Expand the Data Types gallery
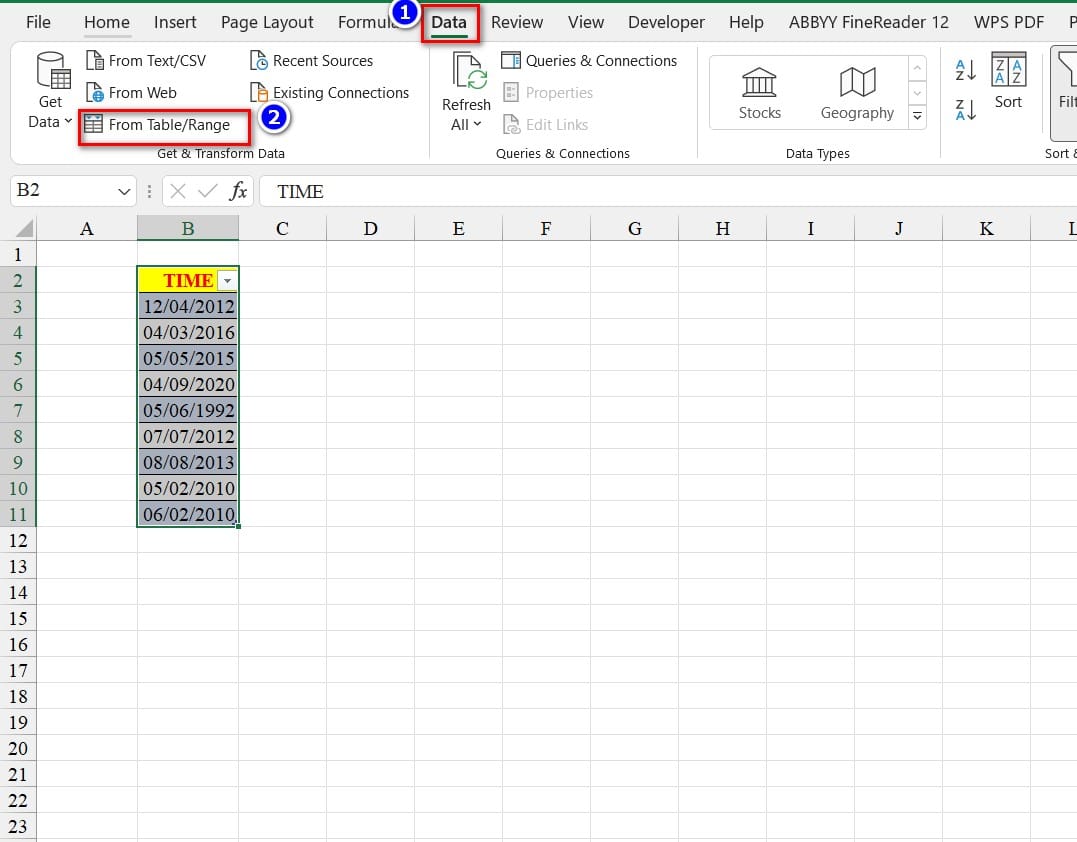Viewport: 1077px width, 842px height. [x=917, y=117]
